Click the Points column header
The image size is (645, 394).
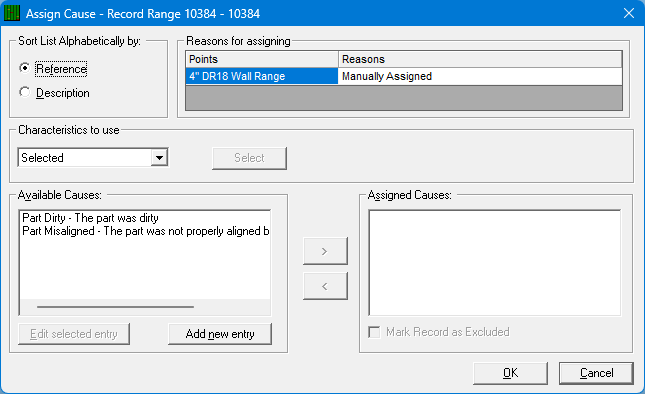pyautogui.click(x=262, y=59)
